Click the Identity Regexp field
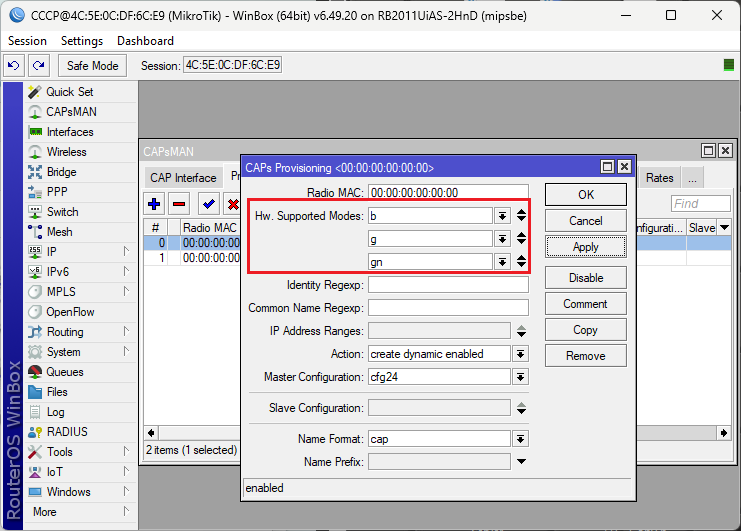 tap(448, 285)
